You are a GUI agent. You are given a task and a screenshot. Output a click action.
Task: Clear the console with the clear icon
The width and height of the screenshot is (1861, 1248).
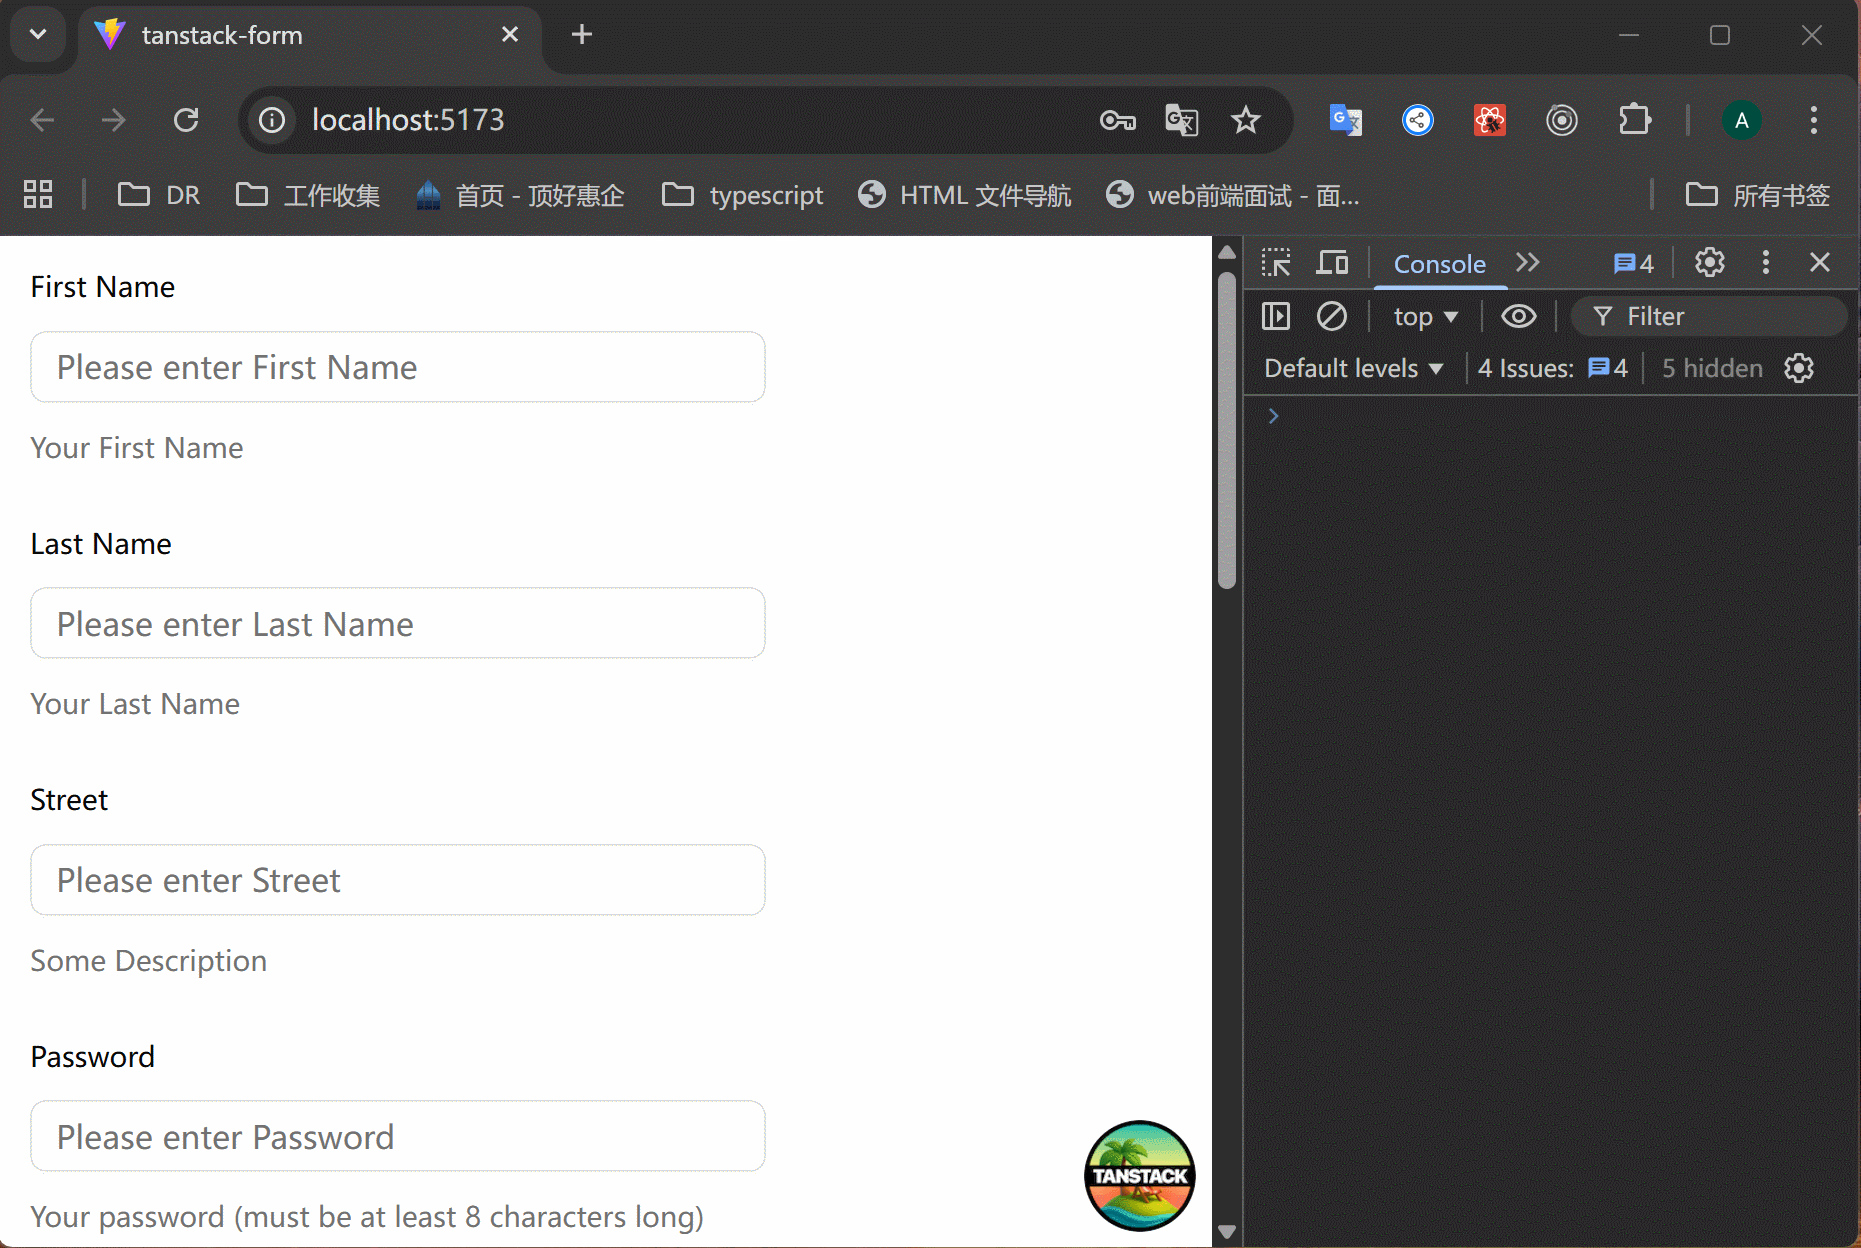[x=1331, y=317]
